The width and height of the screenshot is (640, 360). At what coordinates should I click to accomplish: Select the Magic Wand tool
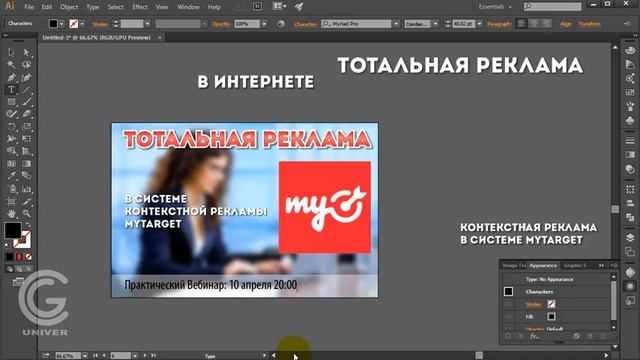[x=11, y=64]
